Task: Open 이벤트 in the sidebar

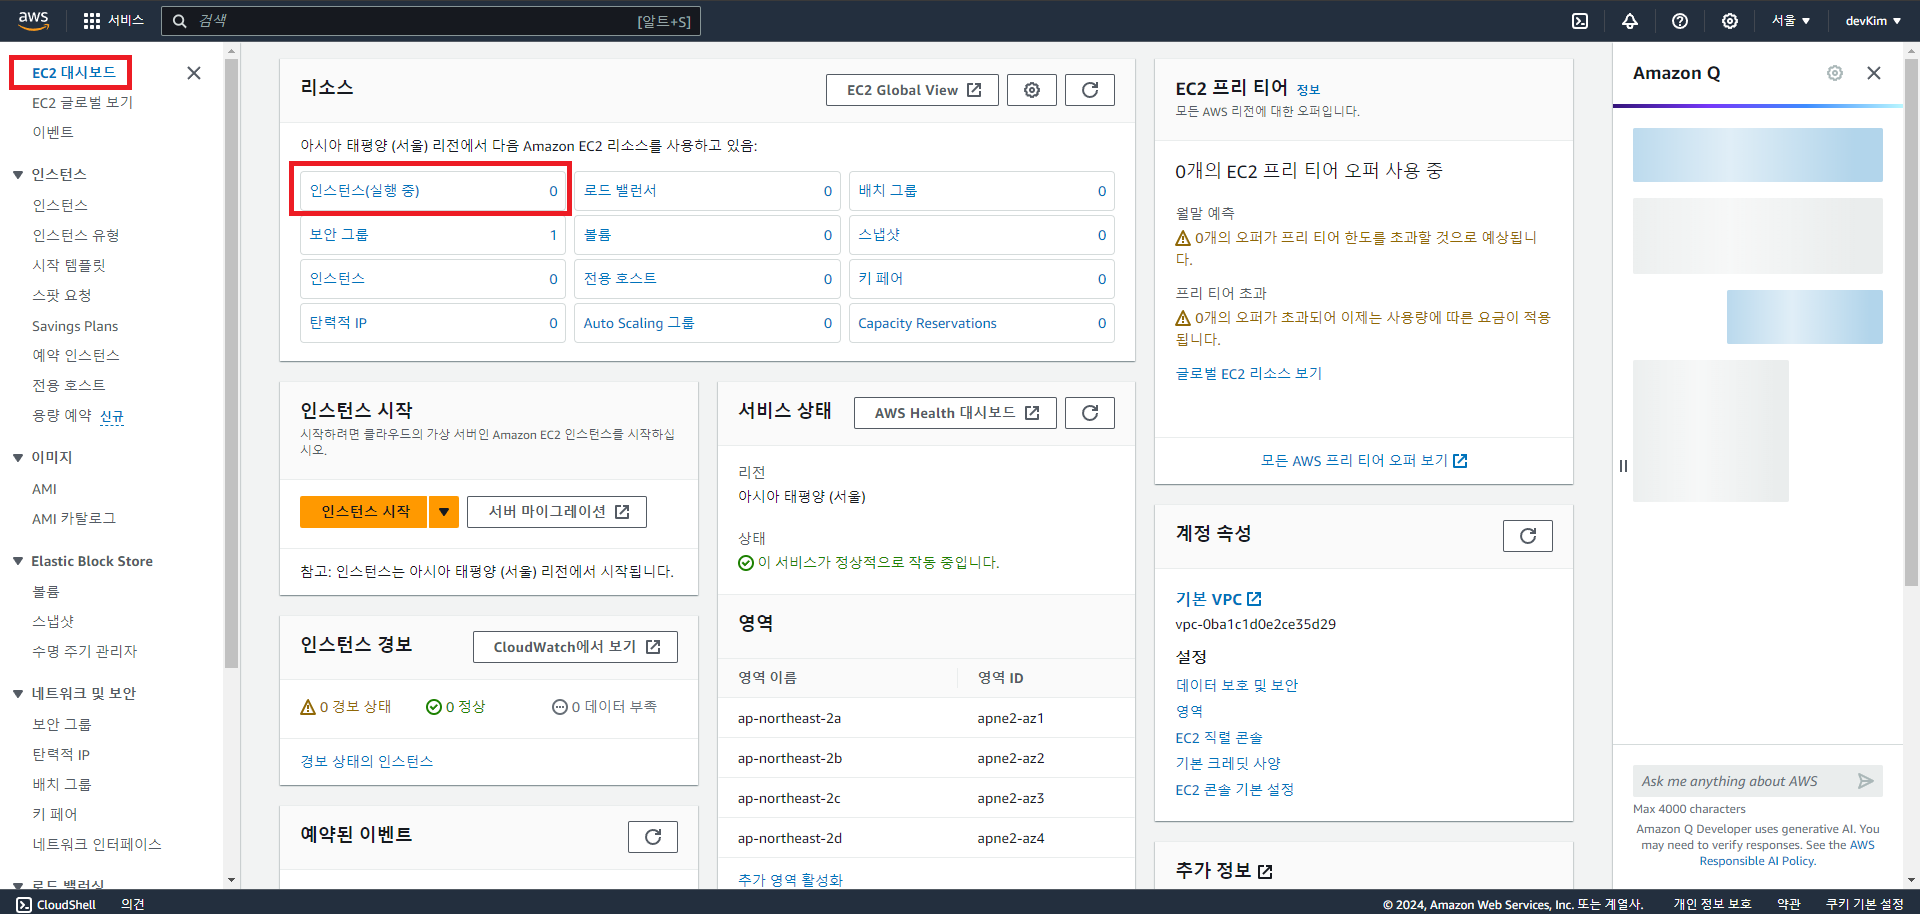Action: (x=53, y=132)
